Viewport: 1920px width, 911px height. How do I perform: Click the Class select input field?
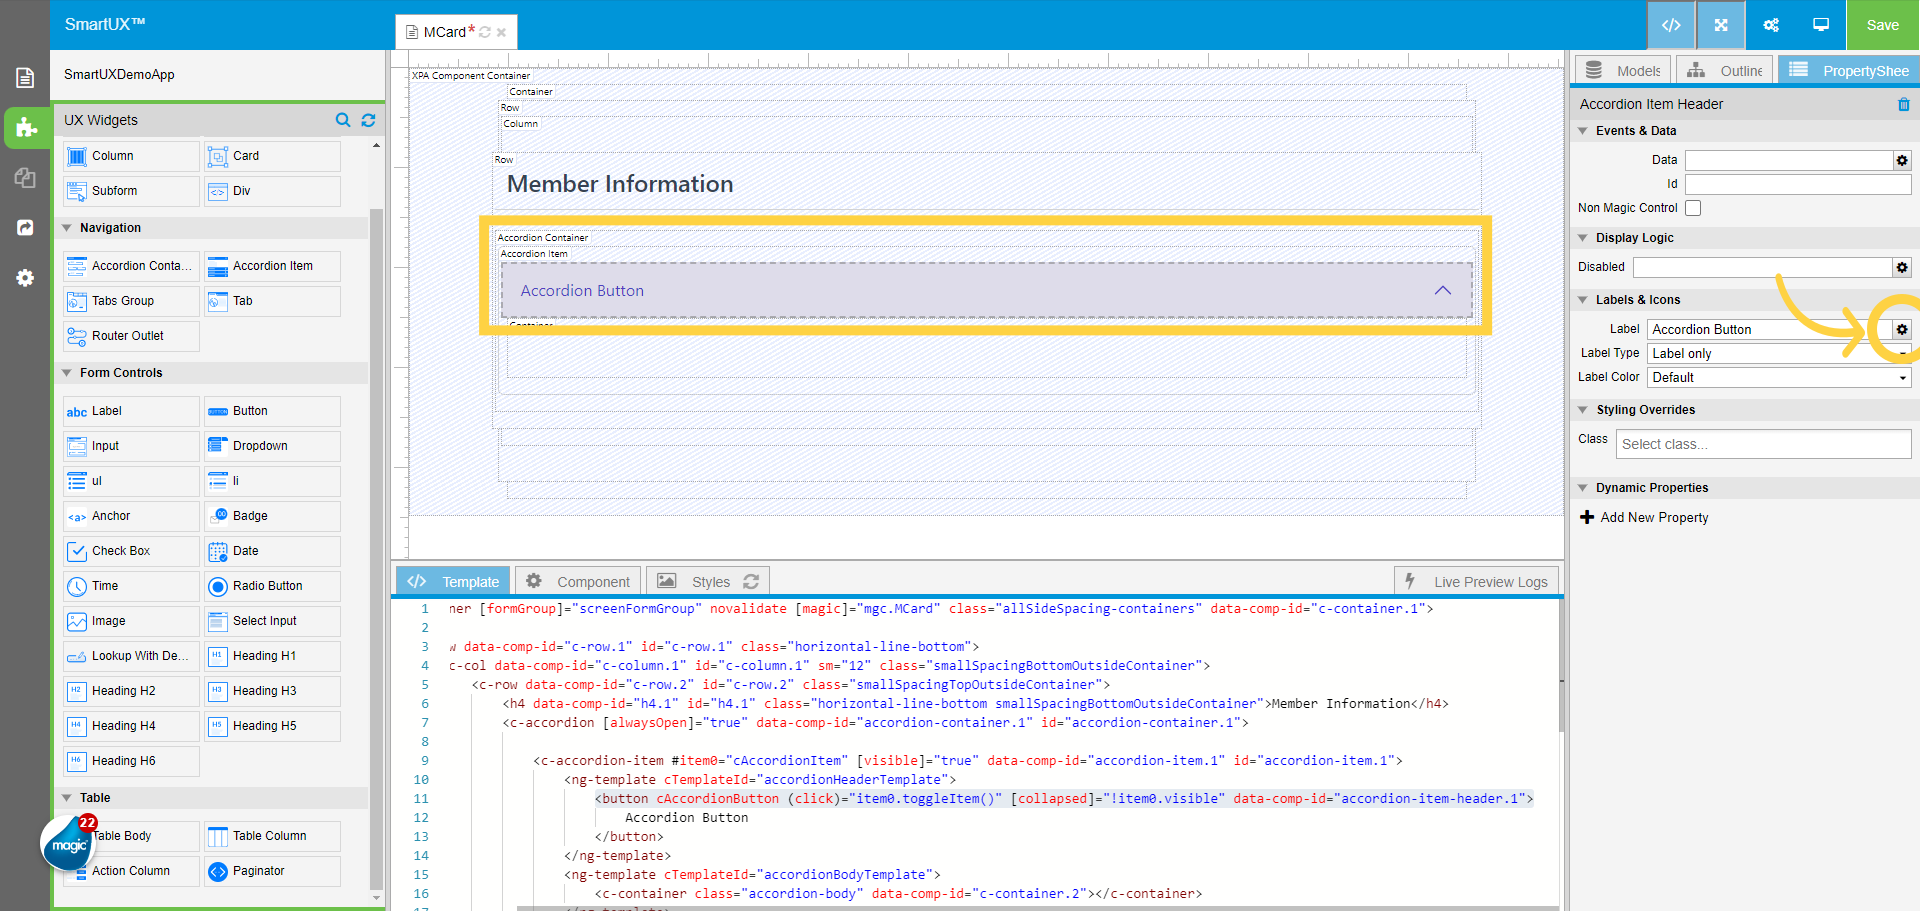1763,444
